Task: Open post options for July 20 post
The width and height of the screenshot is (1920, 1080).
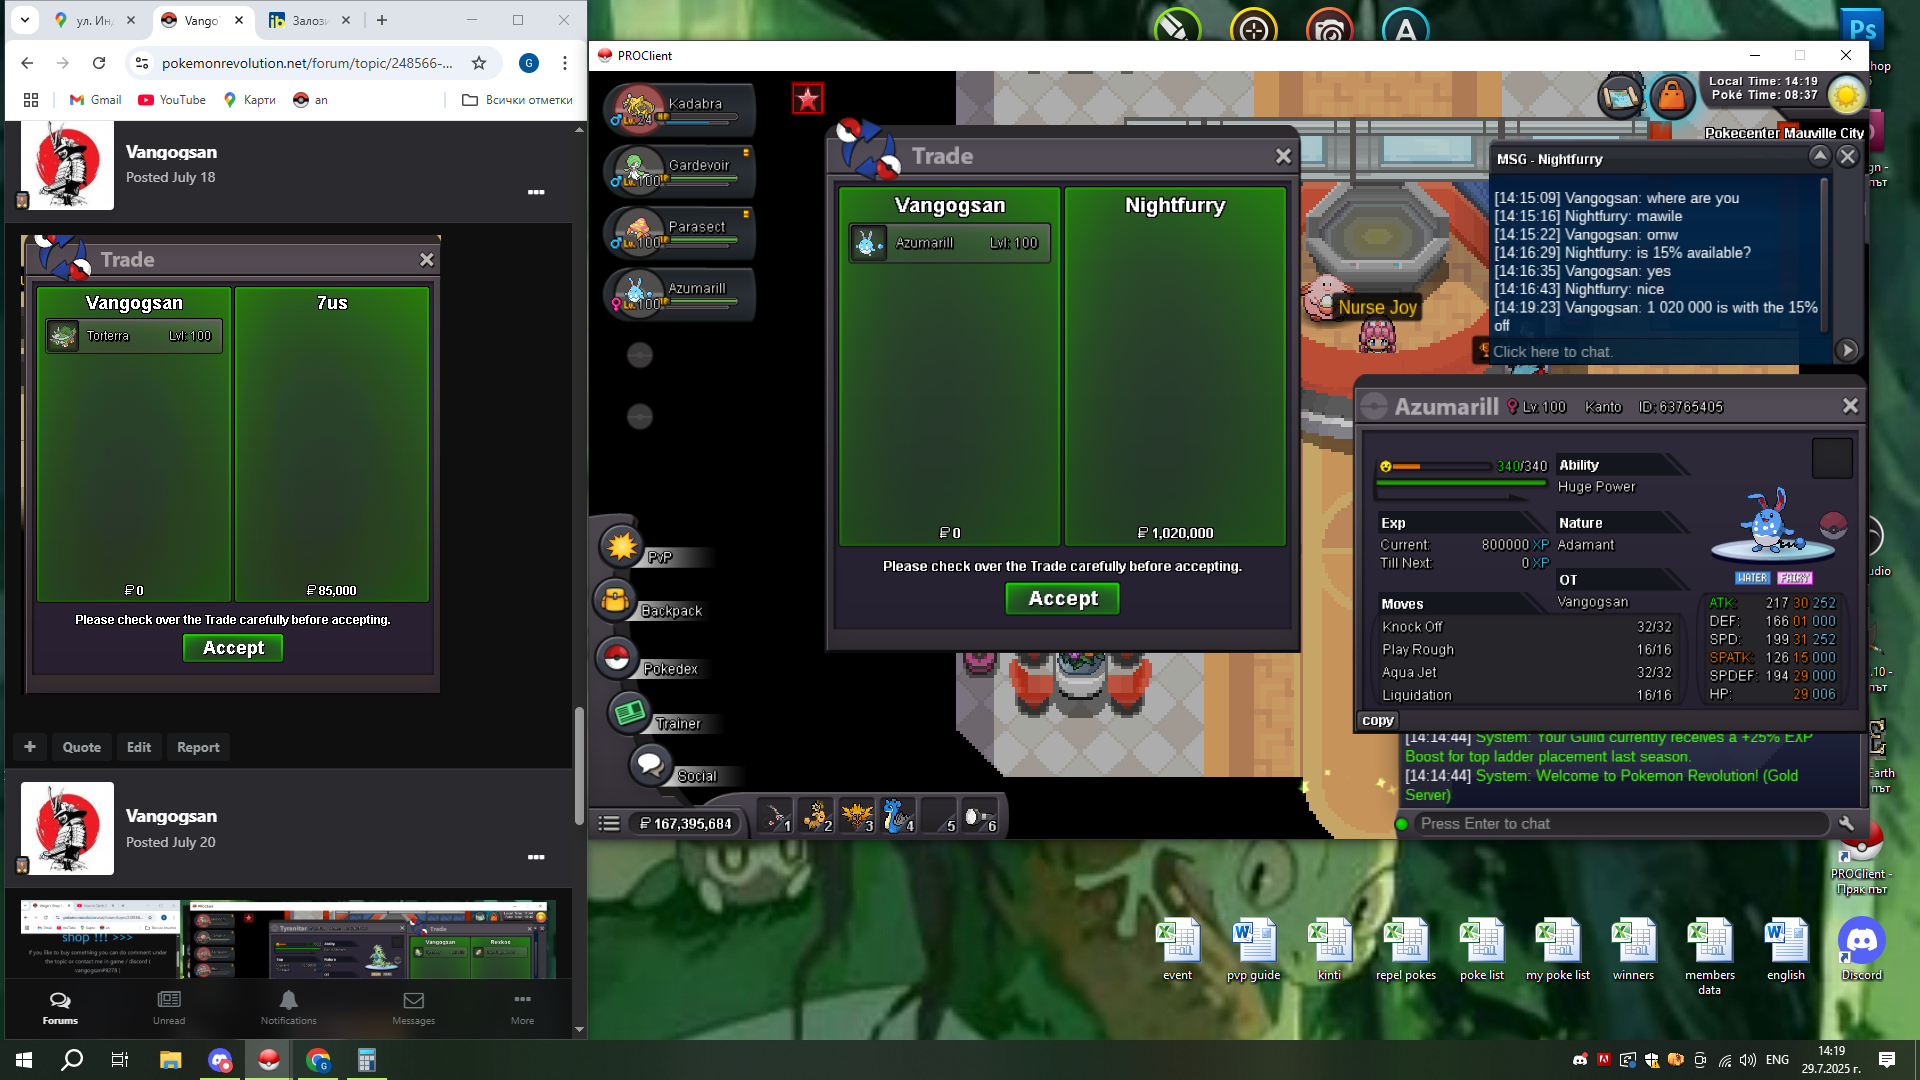Action: (x=536, y=857)
